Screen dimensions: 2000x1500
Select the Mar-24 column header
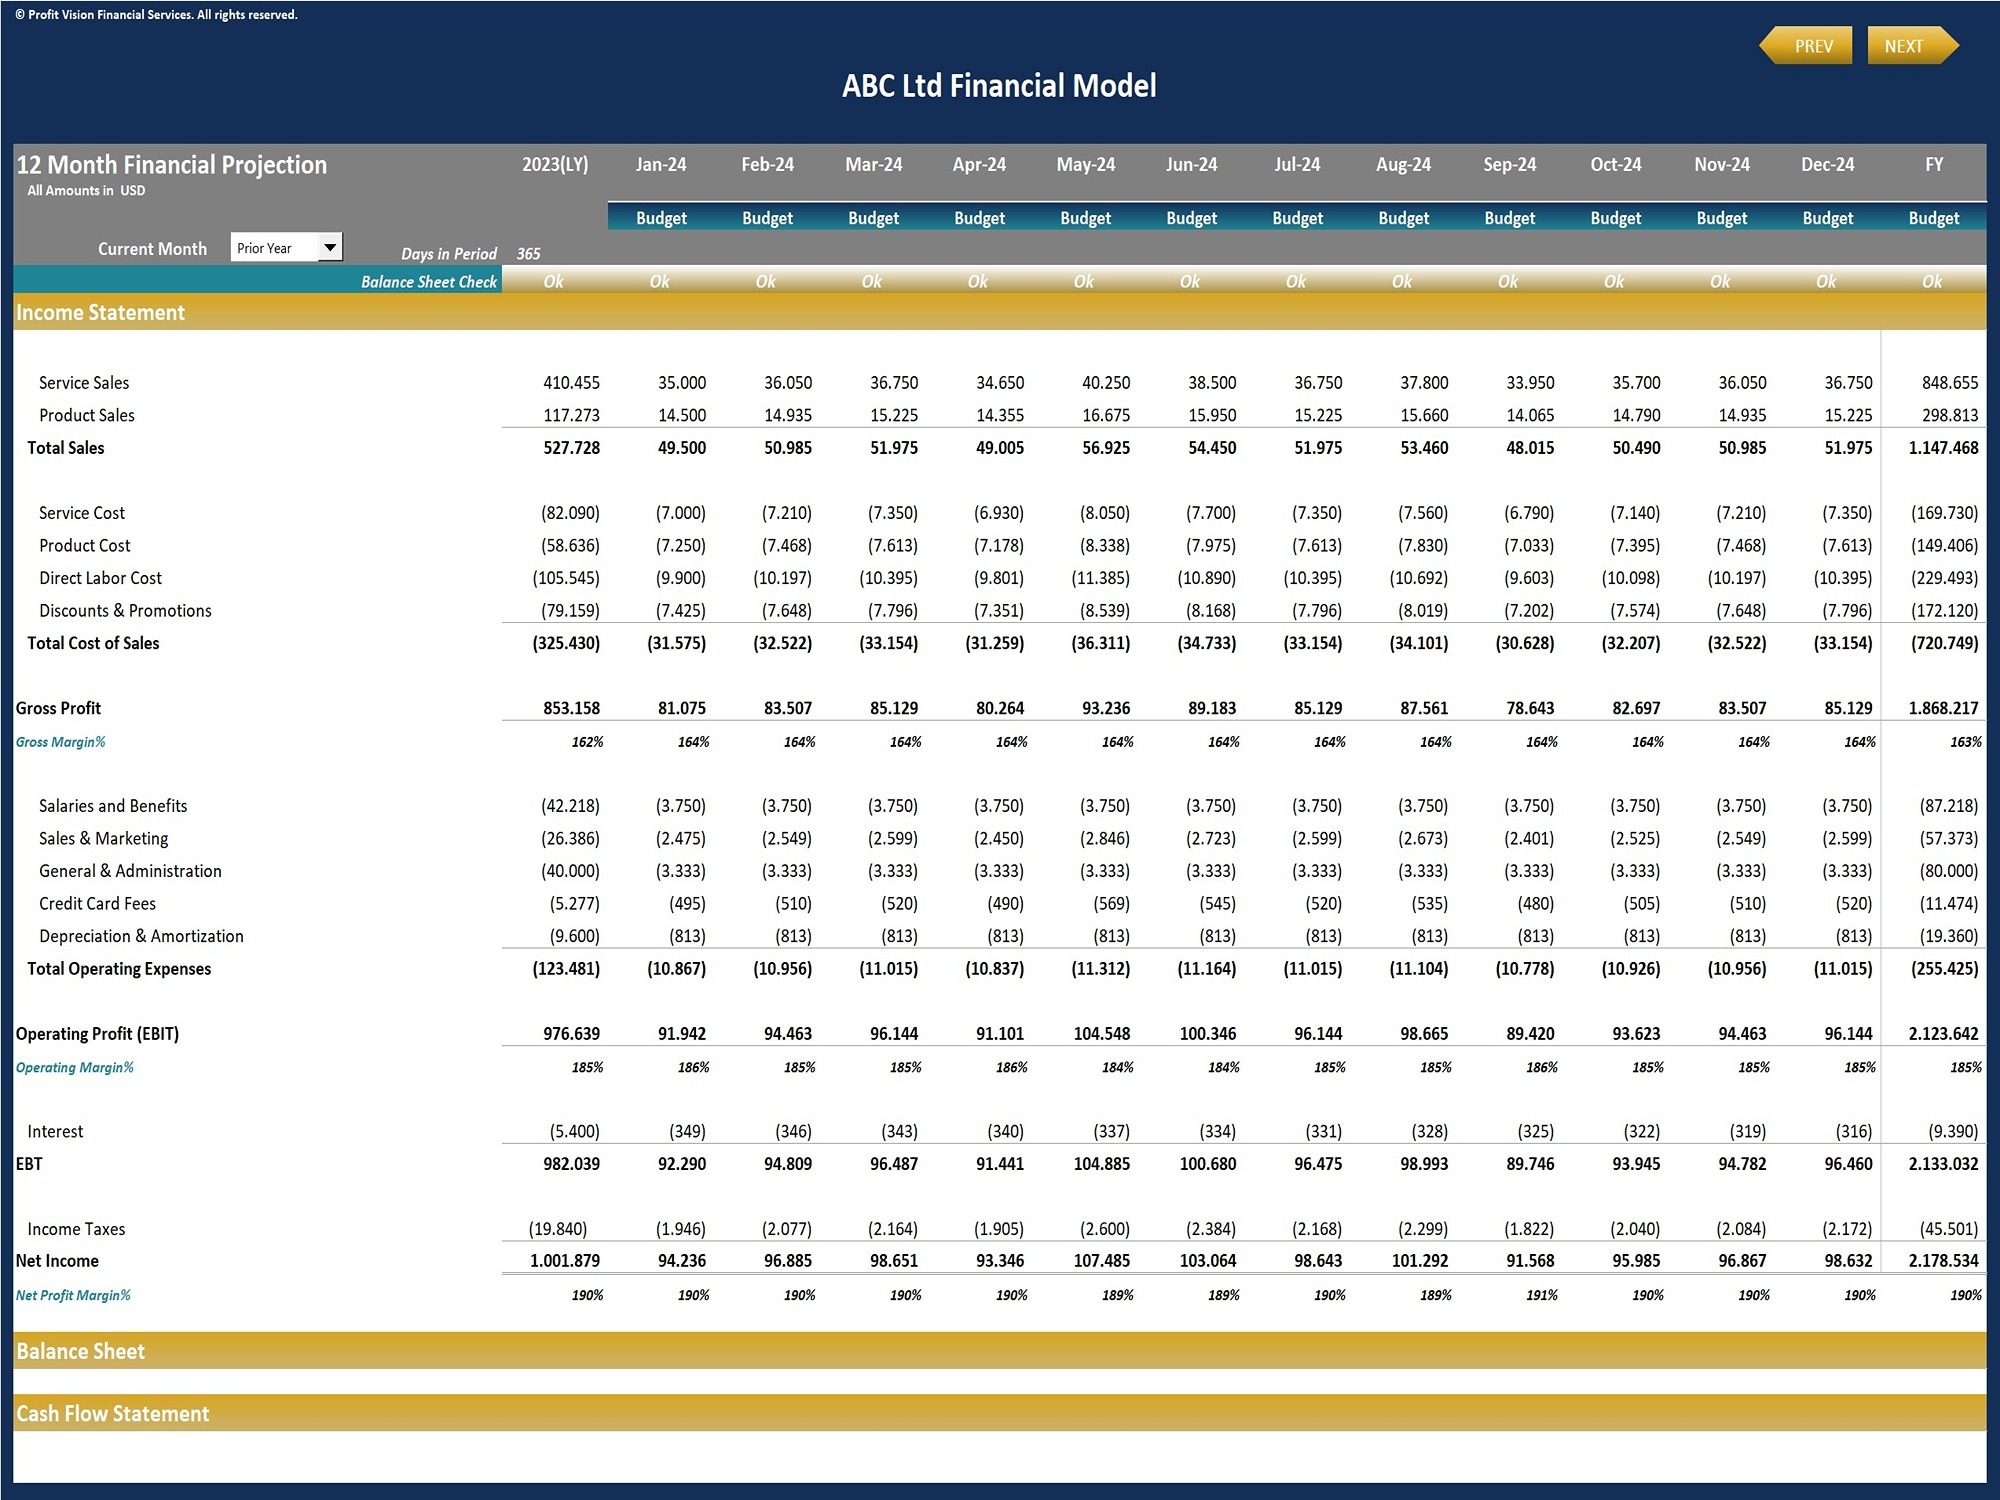click(873, 164)
